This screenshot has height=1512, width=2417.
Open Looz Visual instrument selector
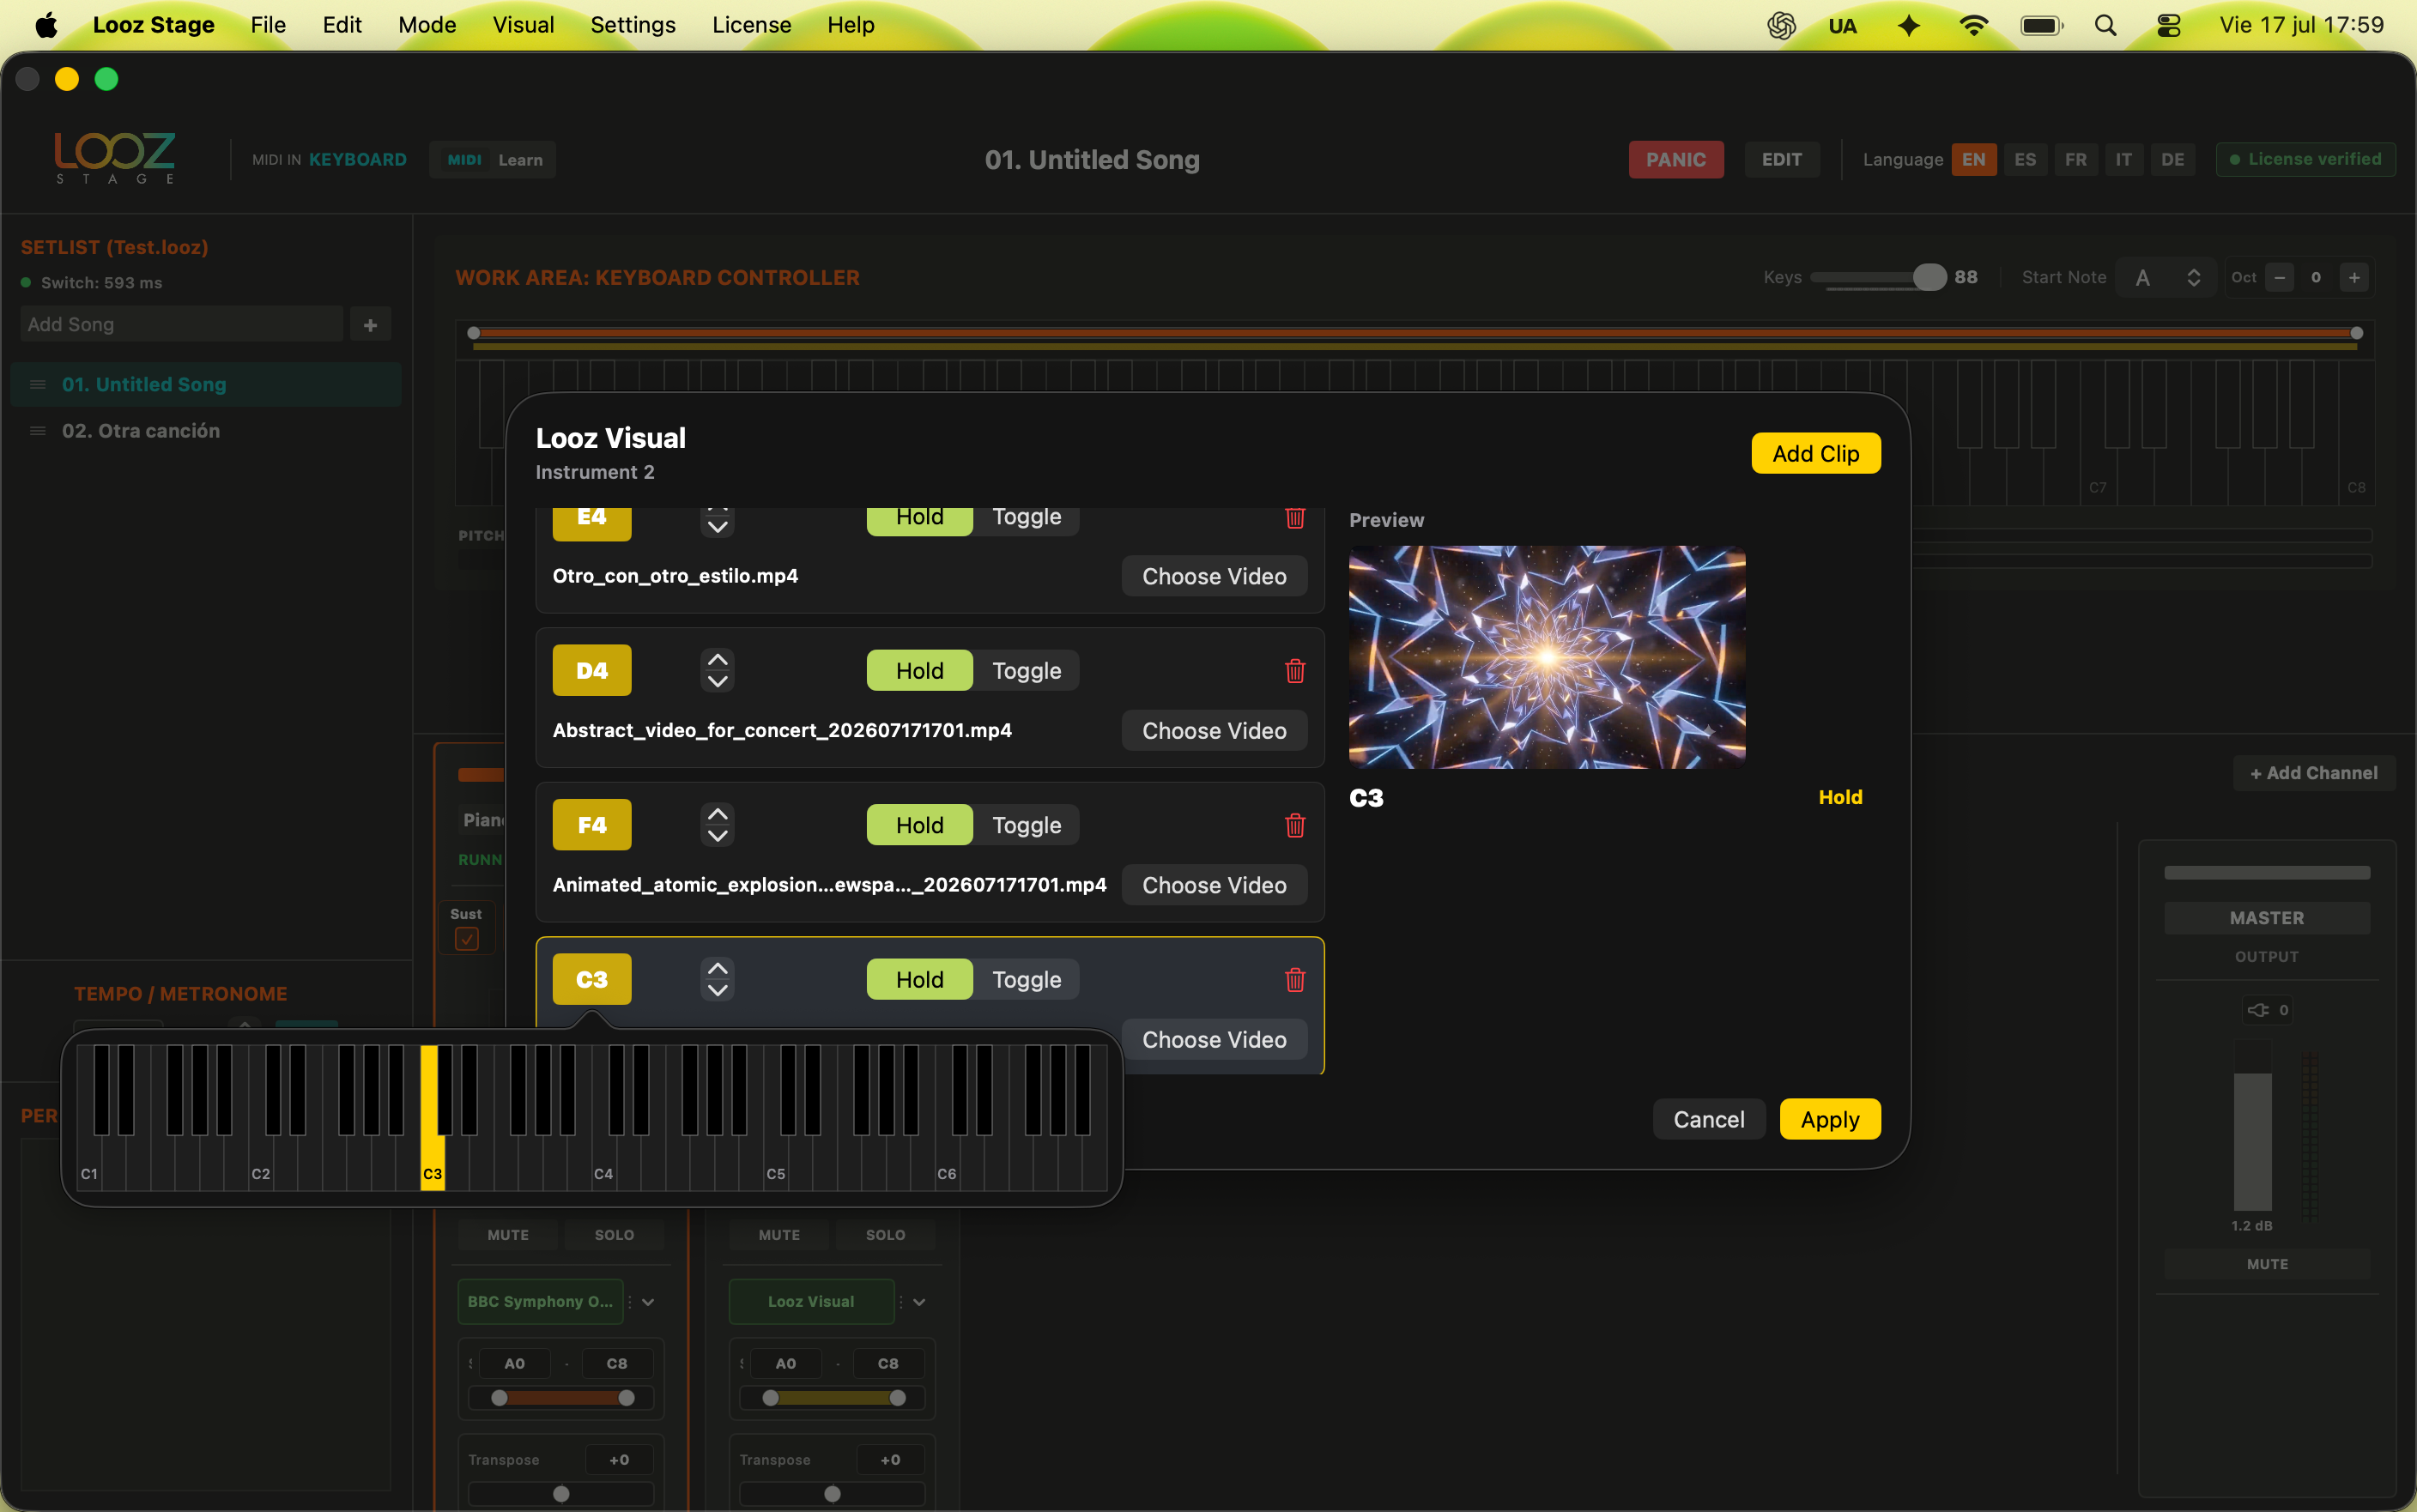(811, 1301)
